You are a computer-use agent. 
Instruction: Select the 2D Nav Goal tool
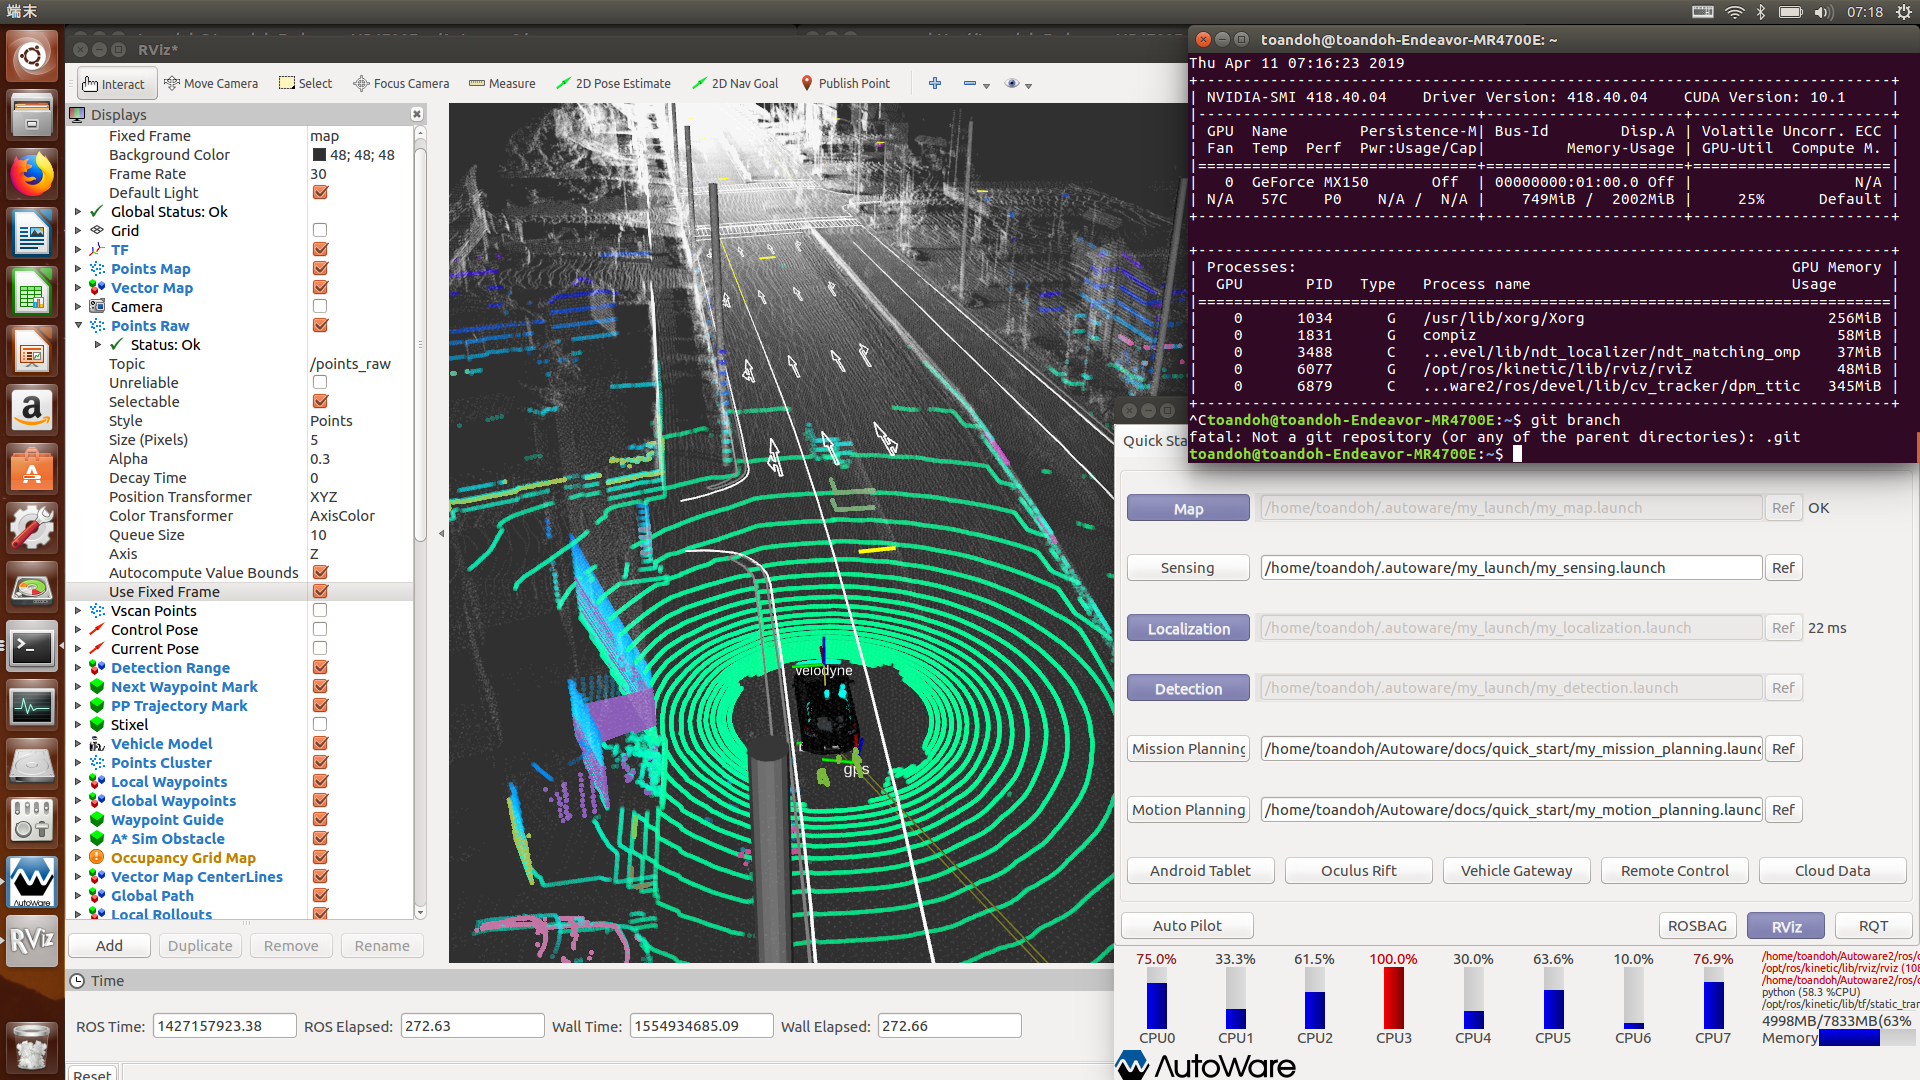tap(735, 84)
